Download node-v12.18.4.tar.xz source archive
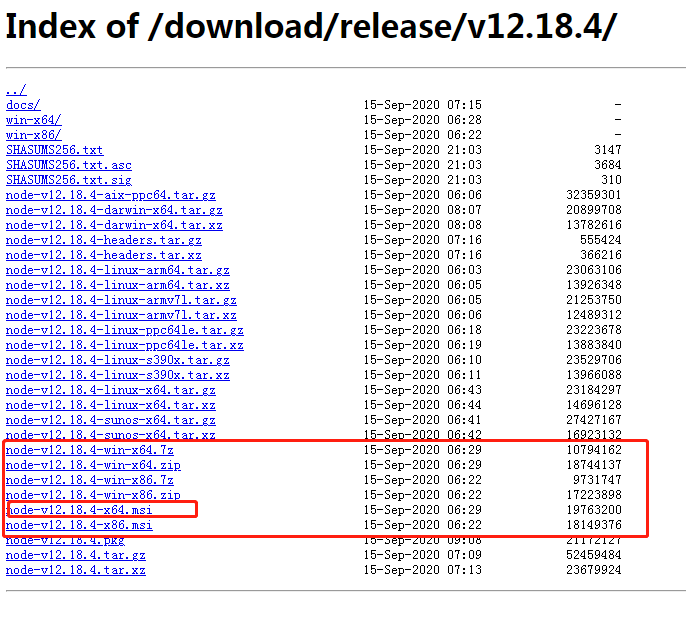The image size is (686, 626). click(75, 570)
